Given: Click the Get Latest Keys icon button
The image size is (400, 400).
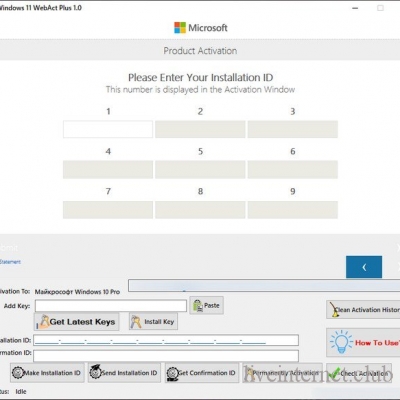Looking at the screenshot, I should tap(77, 322).
